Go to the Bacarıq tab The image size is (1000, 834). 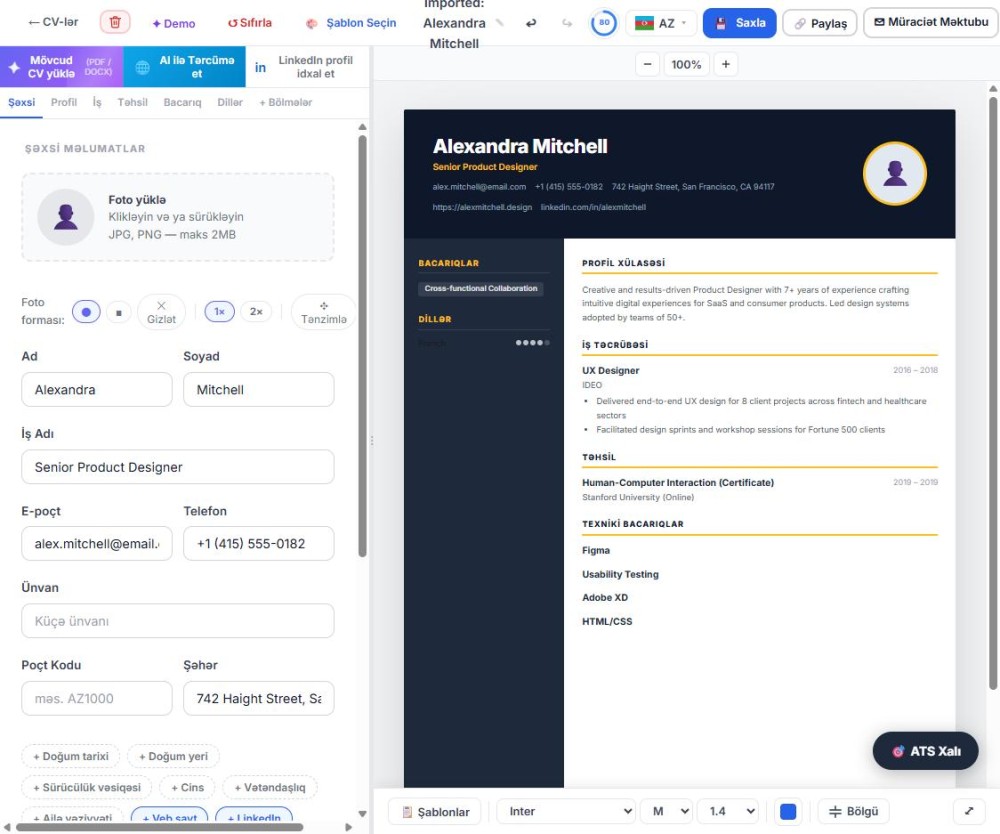pyautogui.click(x=182, y=102)
